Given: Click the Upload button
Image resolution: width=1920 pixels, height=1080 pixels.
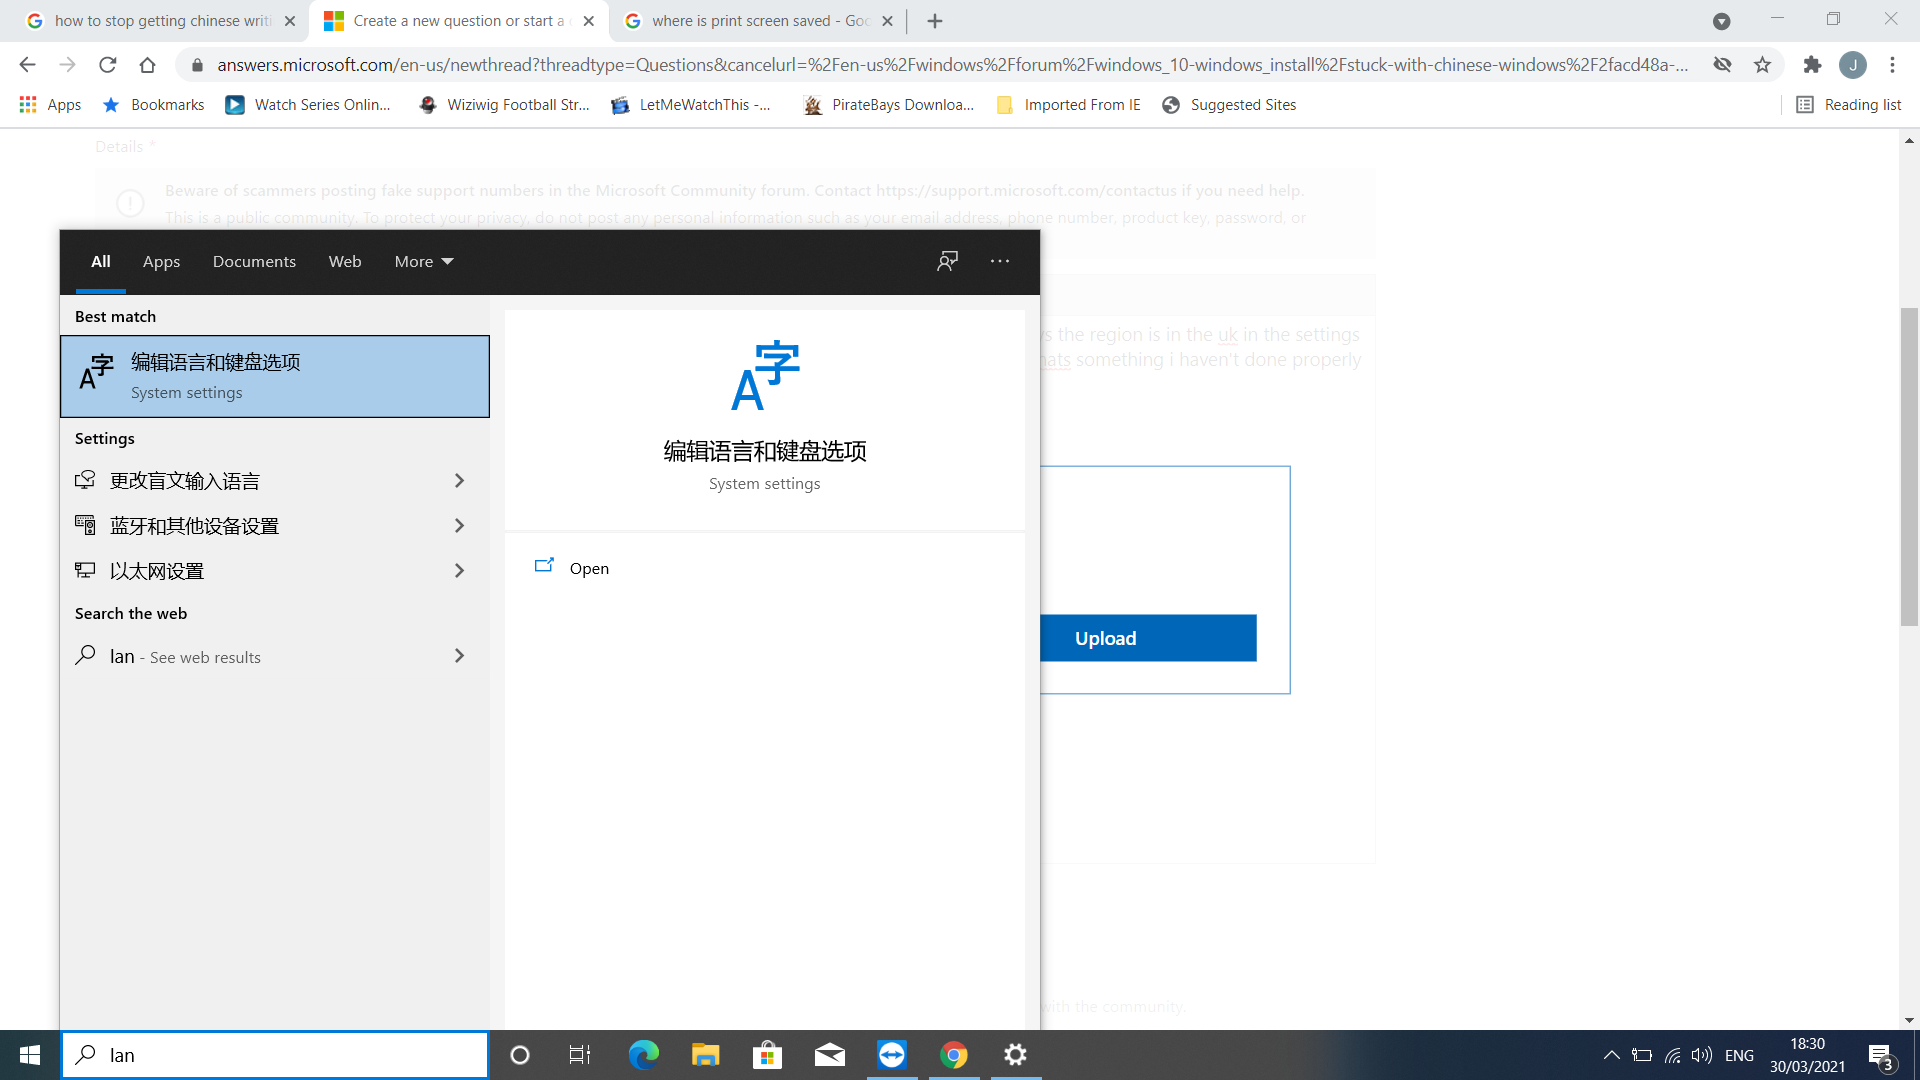Looking at the screenshot, I should pos(1106,638).
